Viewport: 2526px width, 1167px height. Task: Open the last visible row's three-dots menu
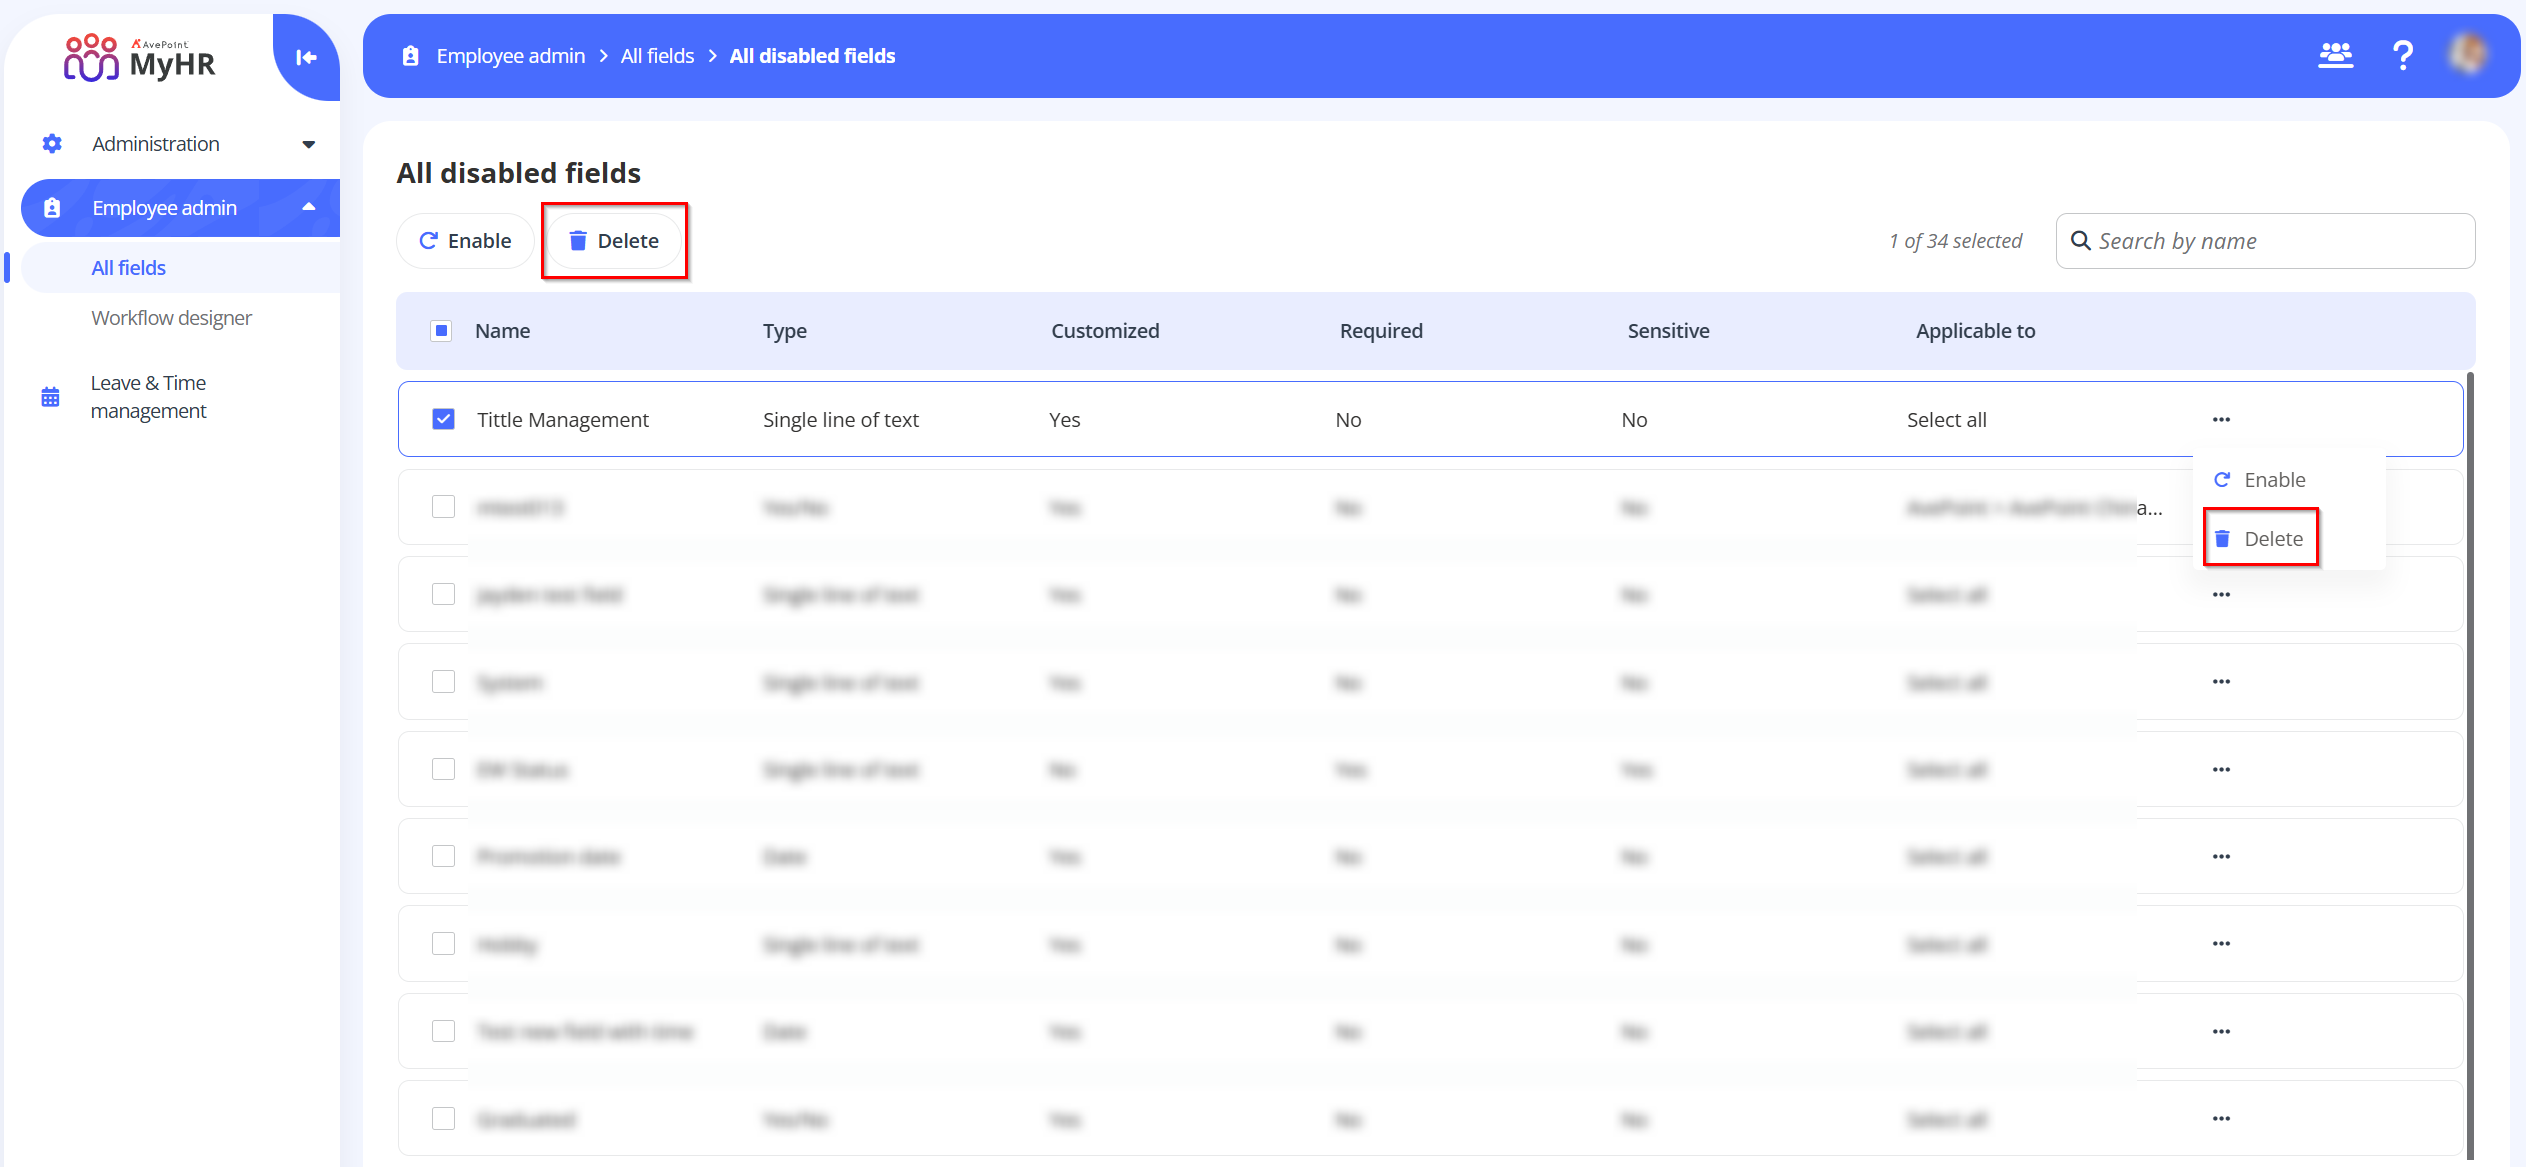point(2221,1119)
